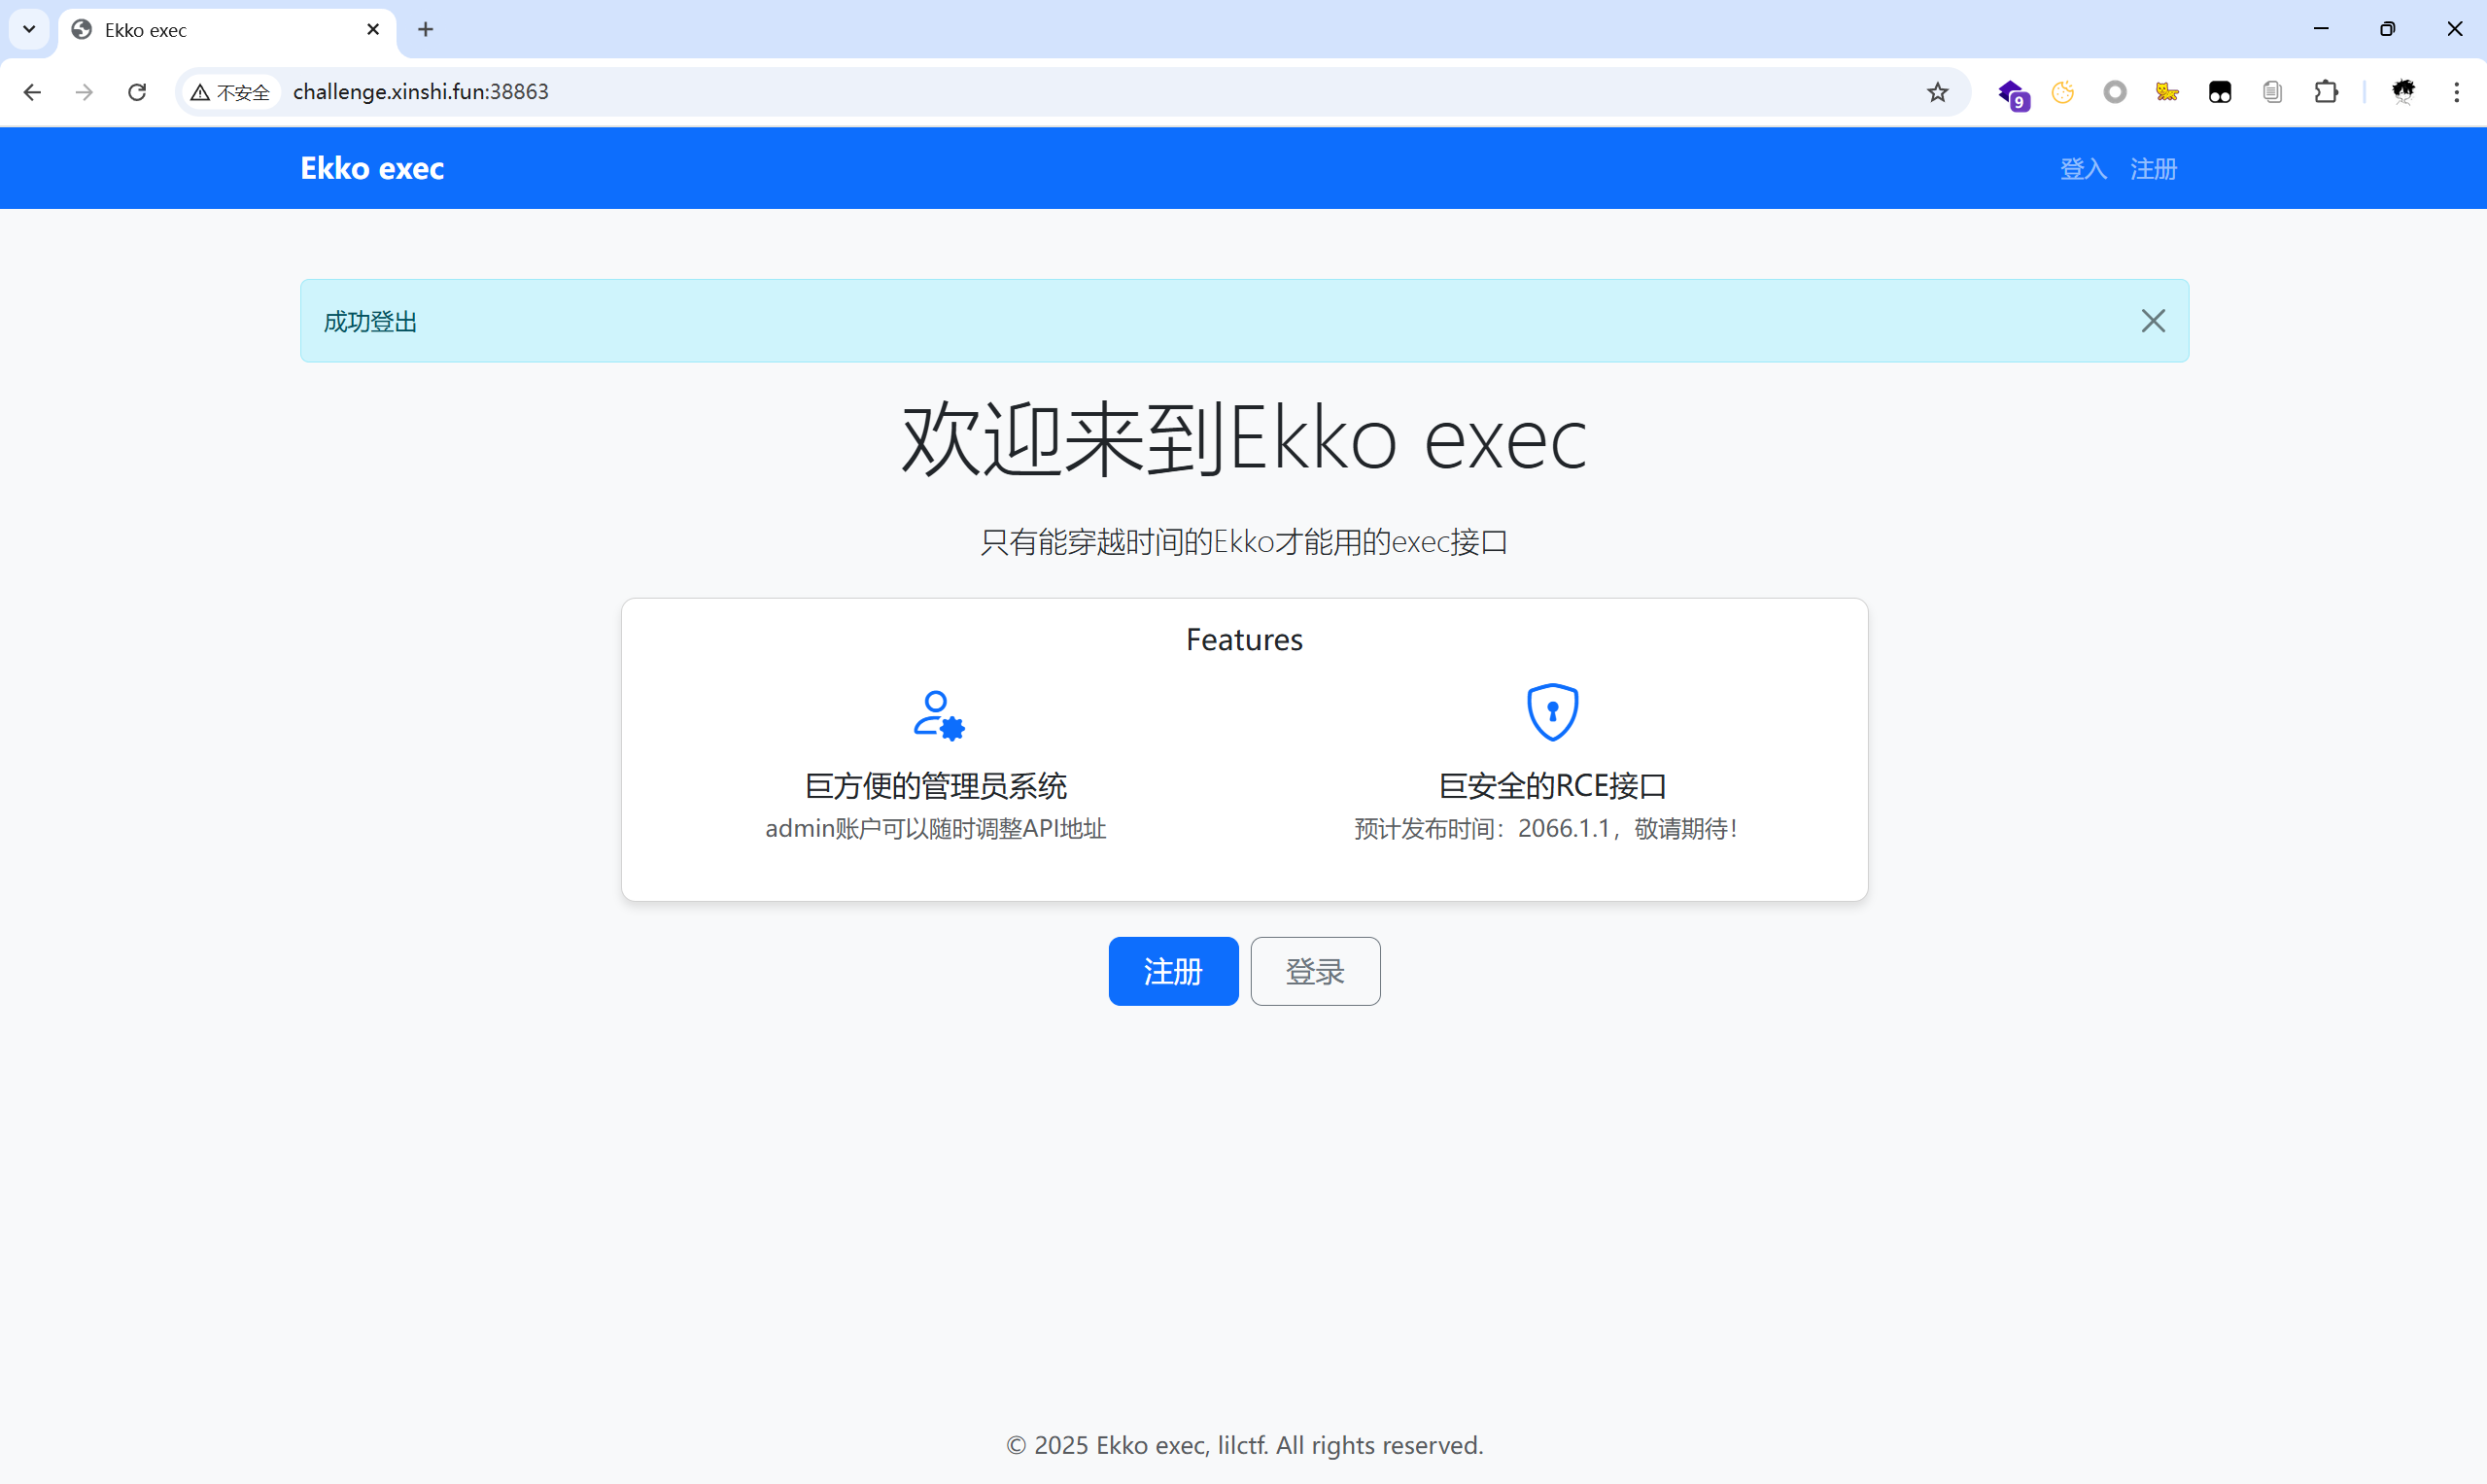Viewport: 2487px width, 1484px height.
Task: Open the tab search dropdown arrow
Action: coord(29,29)
